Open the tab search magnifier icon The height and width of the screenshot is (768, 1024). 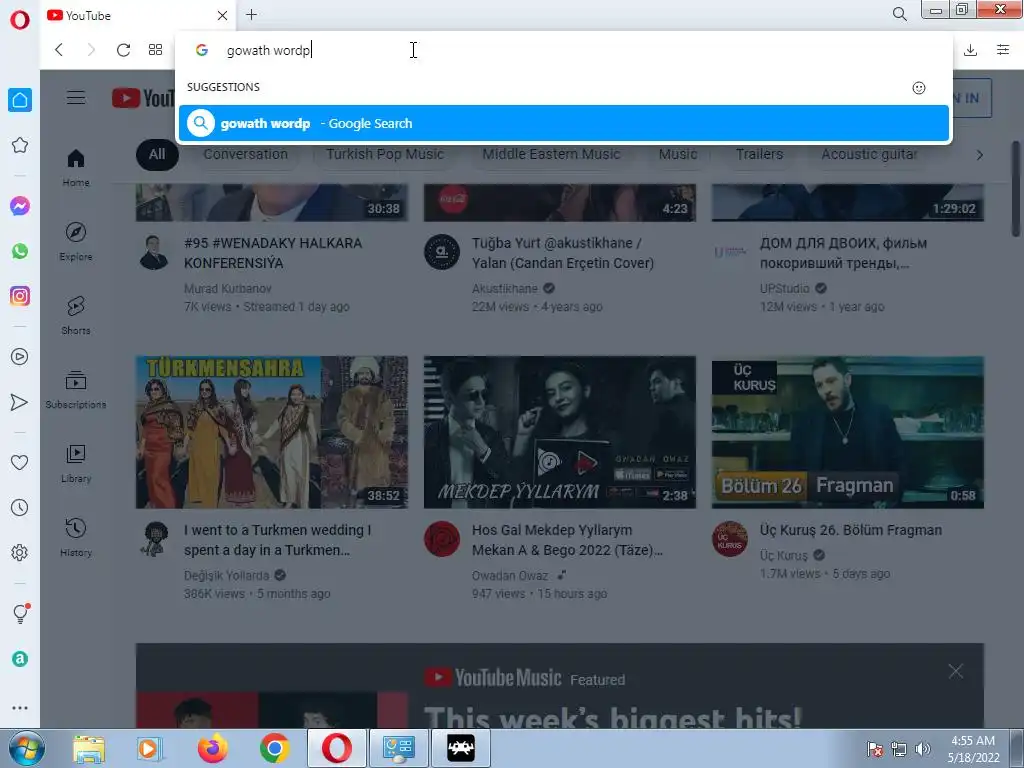899,14
